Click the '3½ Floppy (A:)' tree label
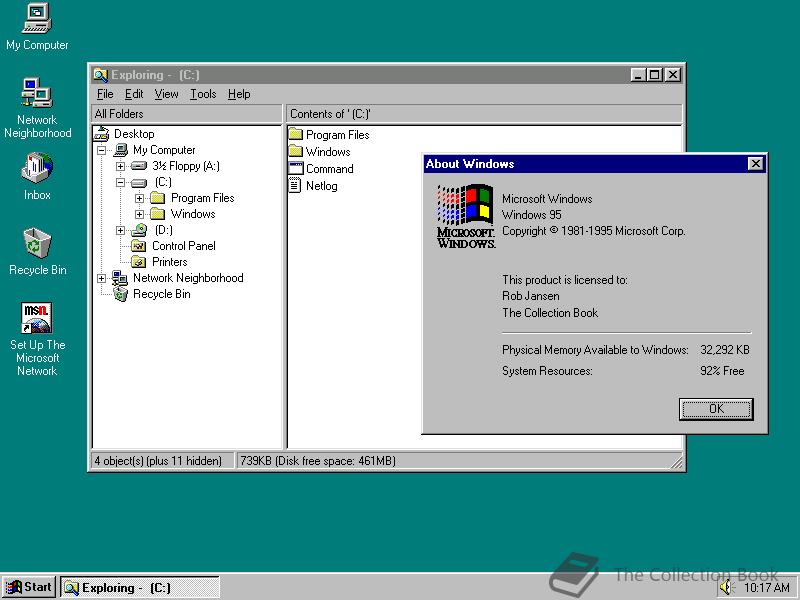 186,166
